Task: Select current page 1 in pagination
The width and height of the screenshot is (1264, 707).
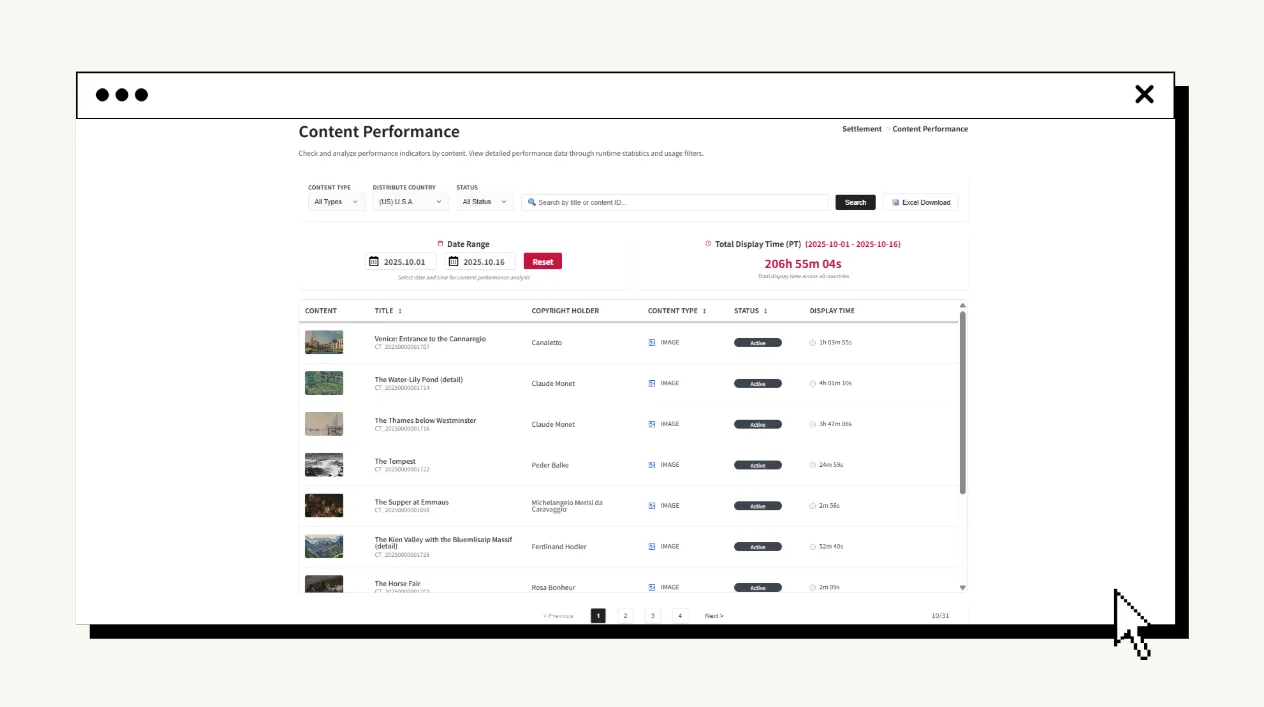Action: tap(598, 616)
